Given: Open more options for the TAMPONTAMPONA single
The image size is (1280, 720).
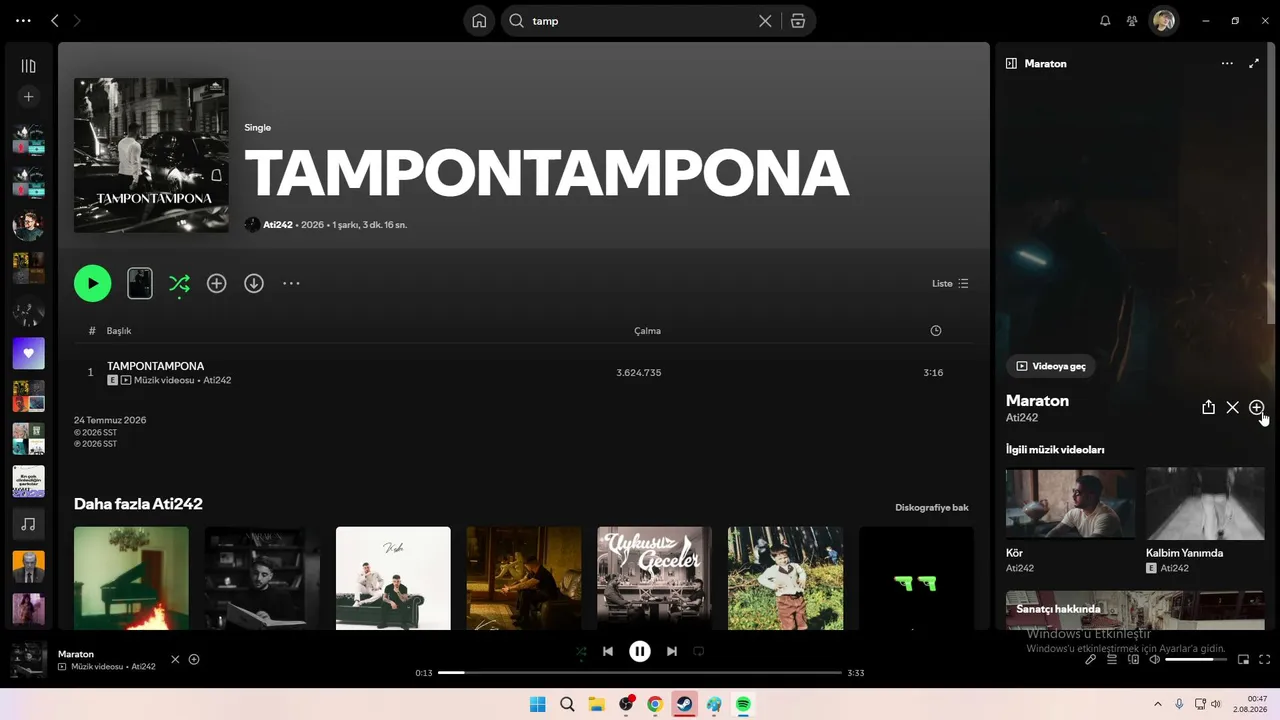Looking at the screenshot, I should (291, 283).
